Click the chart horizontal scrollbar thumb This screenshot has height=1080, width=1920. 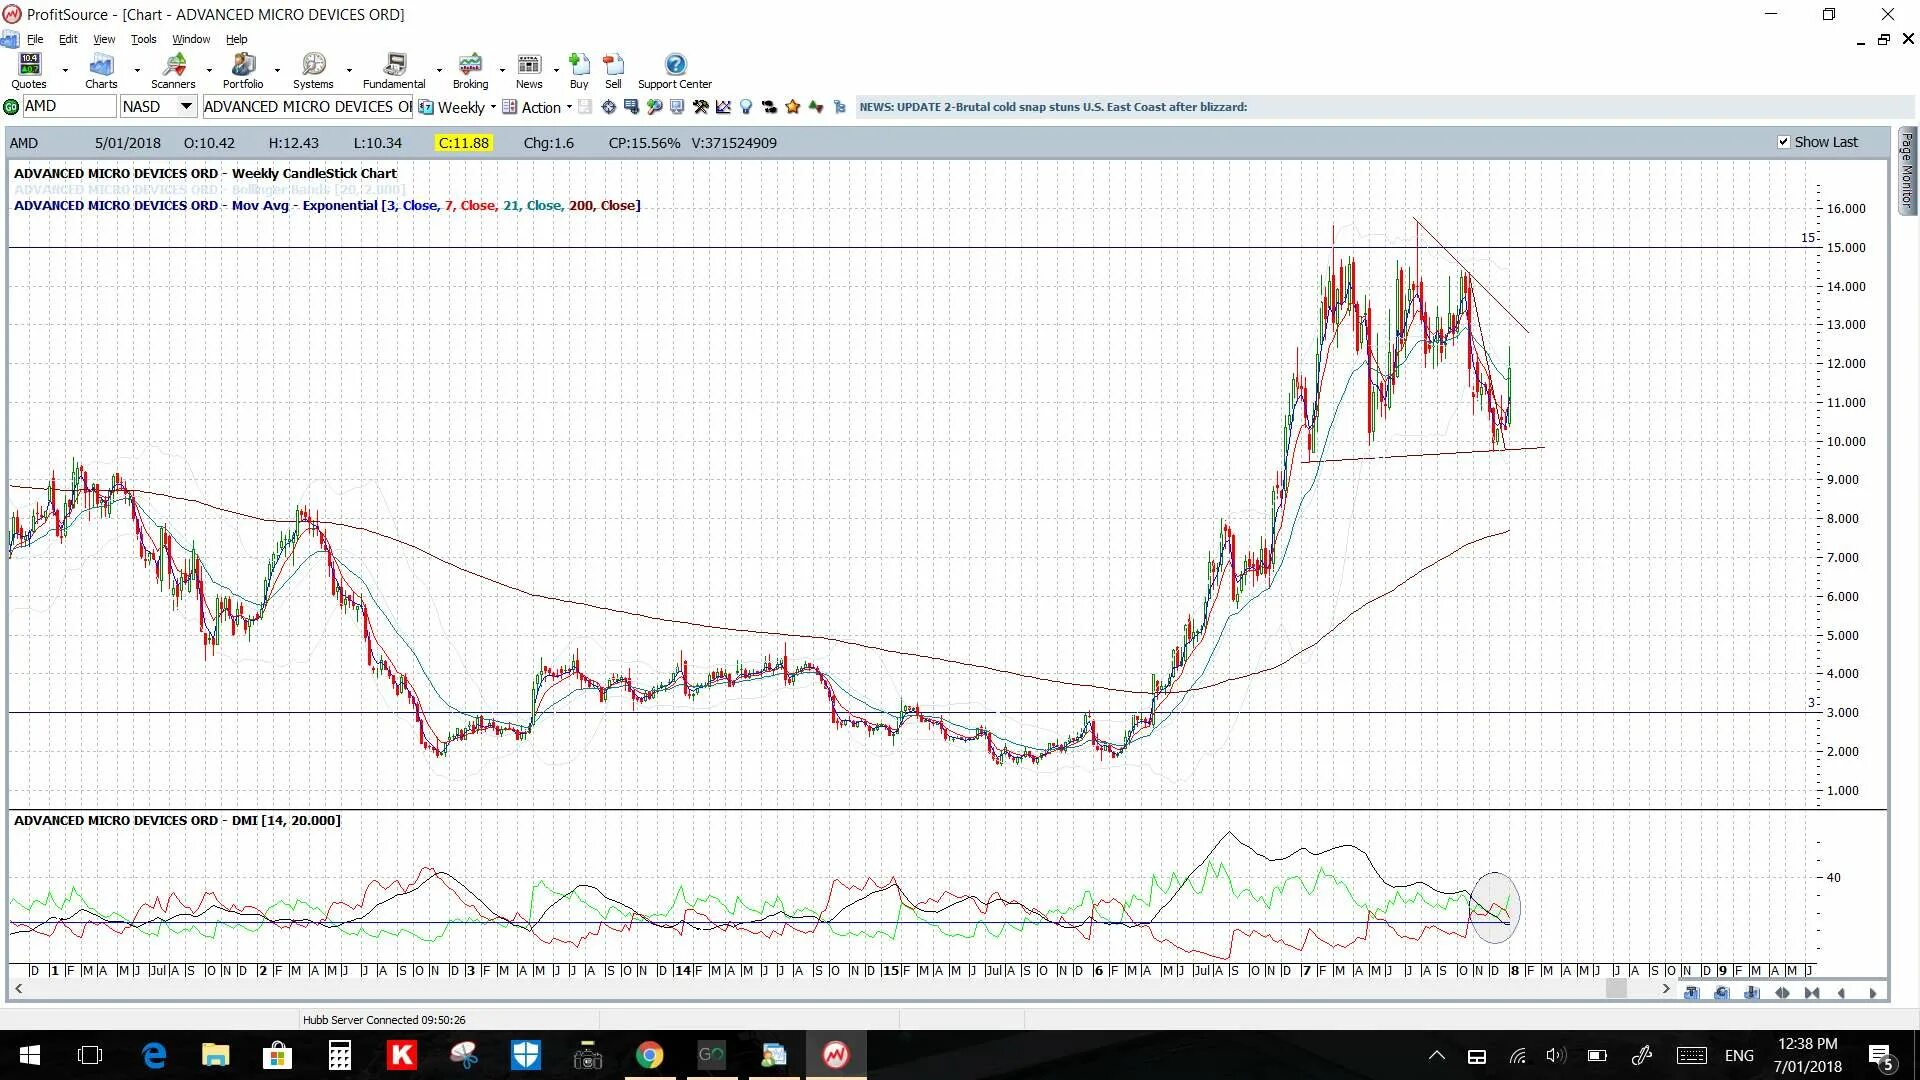pyautogui.click(x=1616, y=989)
